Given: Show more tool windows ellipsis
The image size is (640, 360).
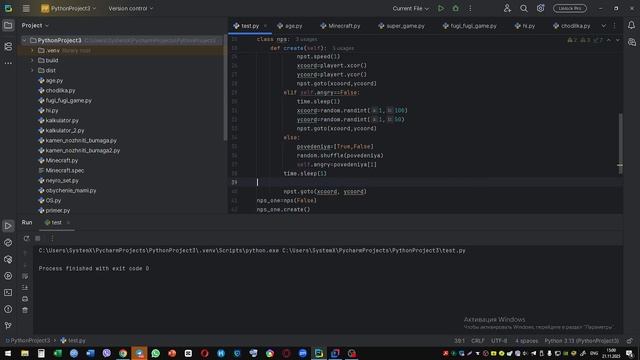Looking at the screenshot, I should [8, 63].
